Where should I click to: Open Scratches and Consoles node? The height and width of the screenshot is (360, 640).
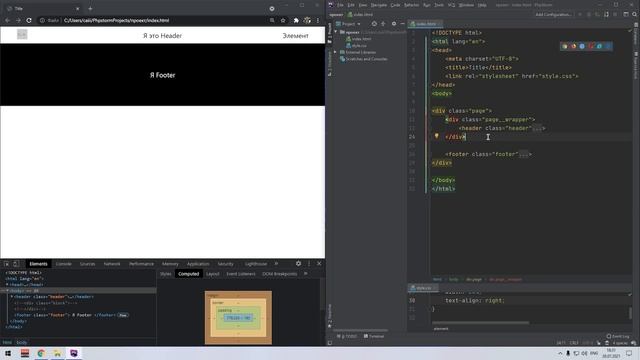(364, 59)
